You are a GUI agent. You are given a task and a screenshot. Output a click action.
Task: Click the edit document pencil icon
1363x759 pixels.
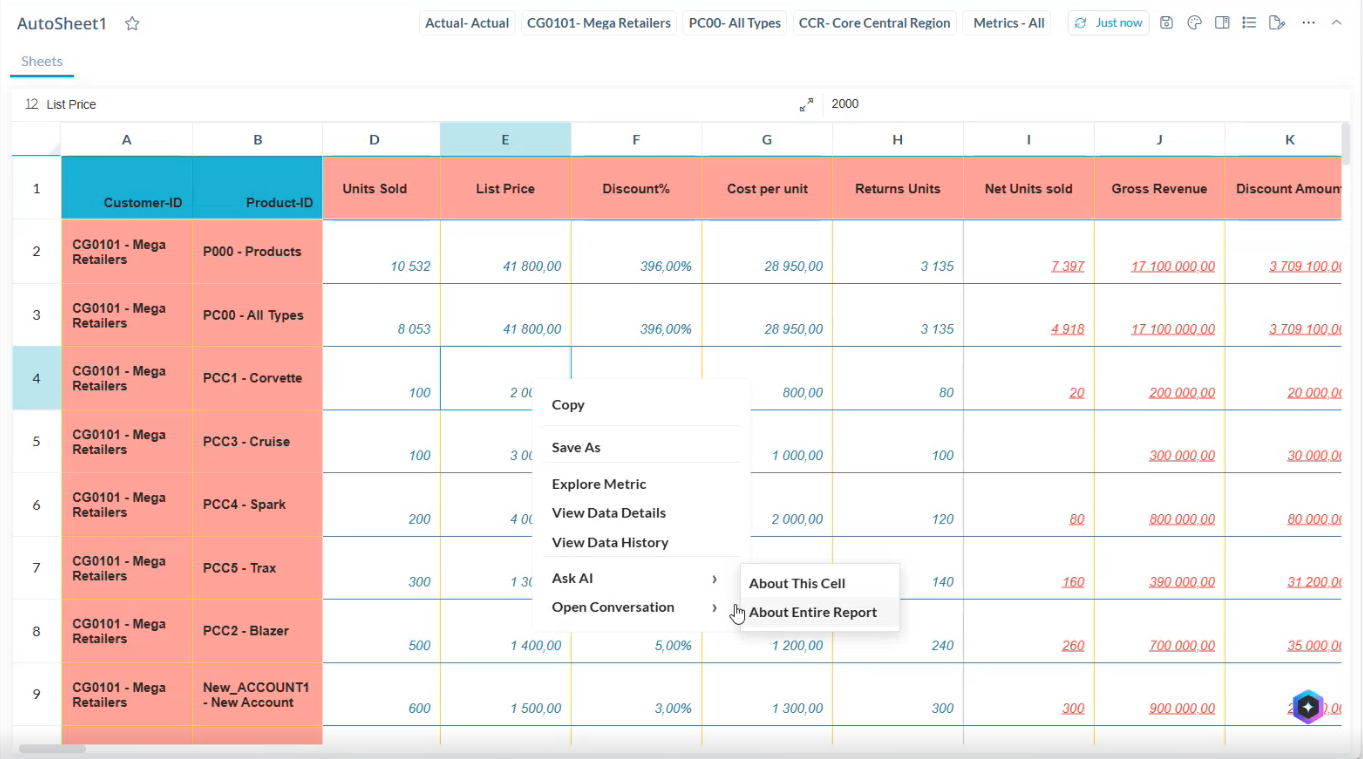(1277, 23)
